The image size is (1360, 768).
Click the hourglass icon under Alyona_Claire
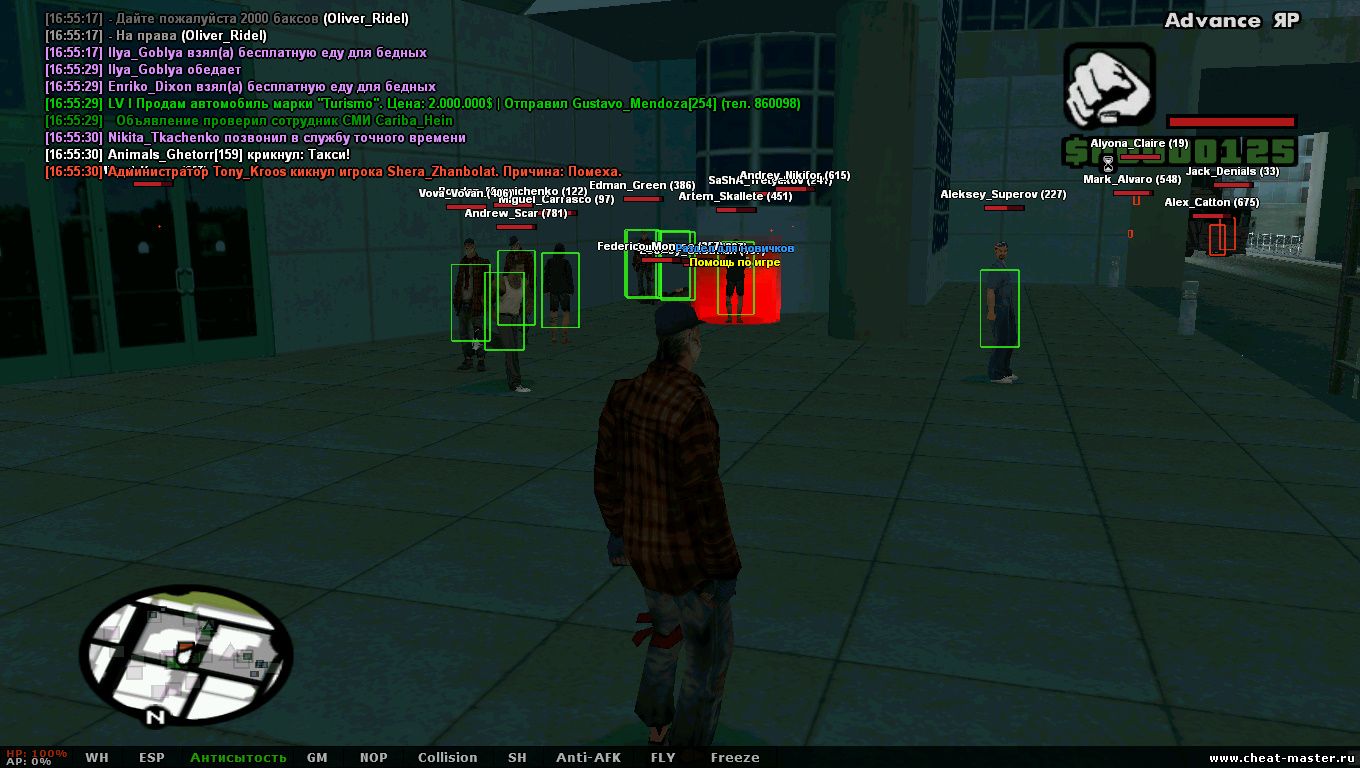[1108, 165]
